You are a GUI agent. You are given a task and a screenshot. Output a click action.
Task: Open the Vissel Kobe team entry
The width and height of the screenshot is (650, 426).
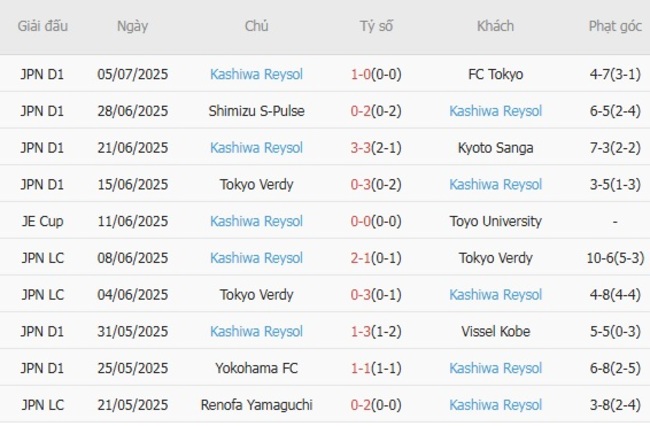pyautogui.click(x=495, y=331)
